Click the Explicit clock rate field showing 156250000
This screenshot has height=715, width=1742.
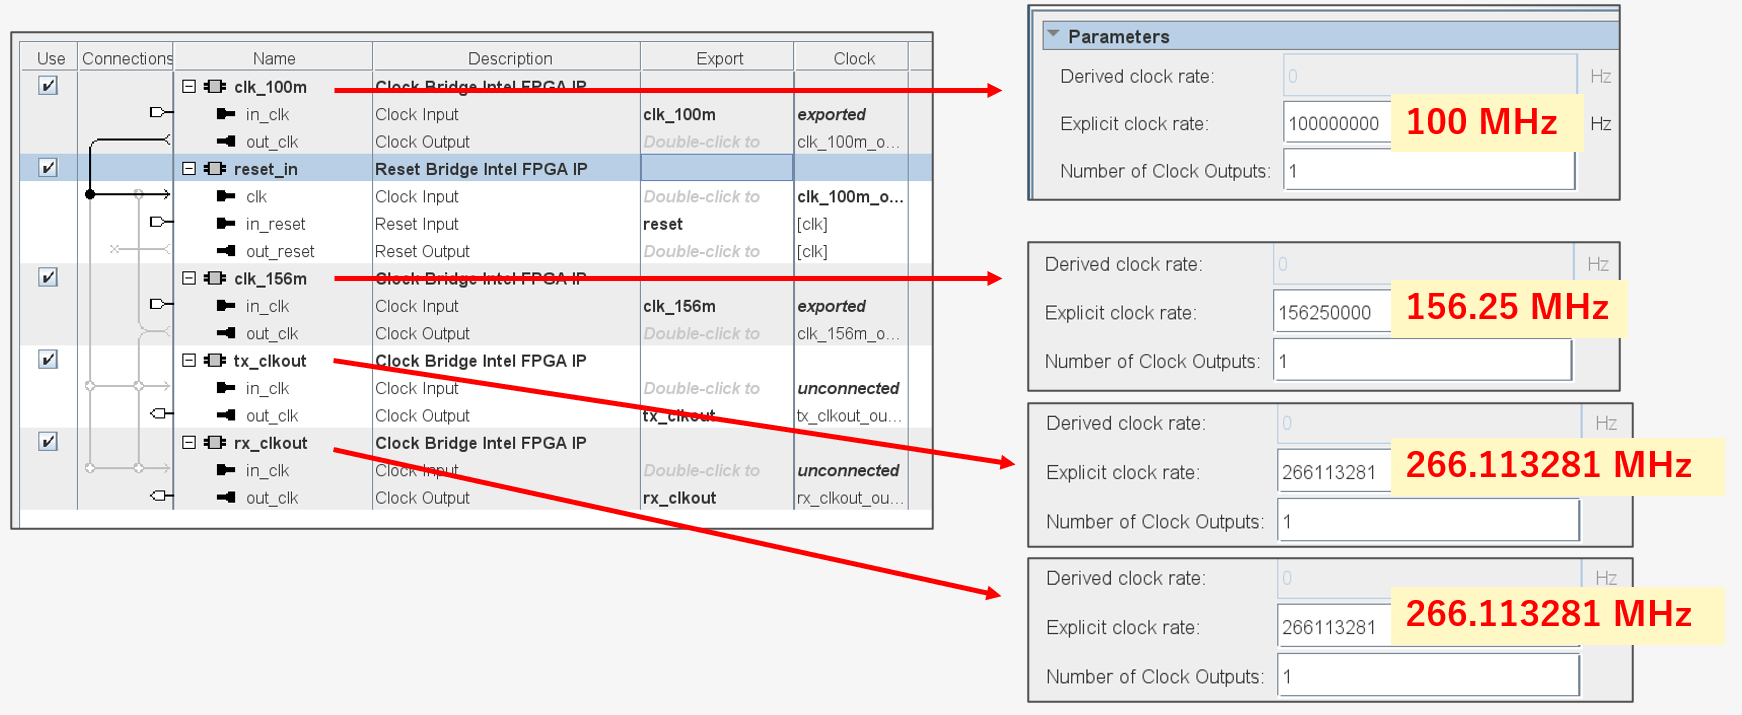pos(1330,313)
